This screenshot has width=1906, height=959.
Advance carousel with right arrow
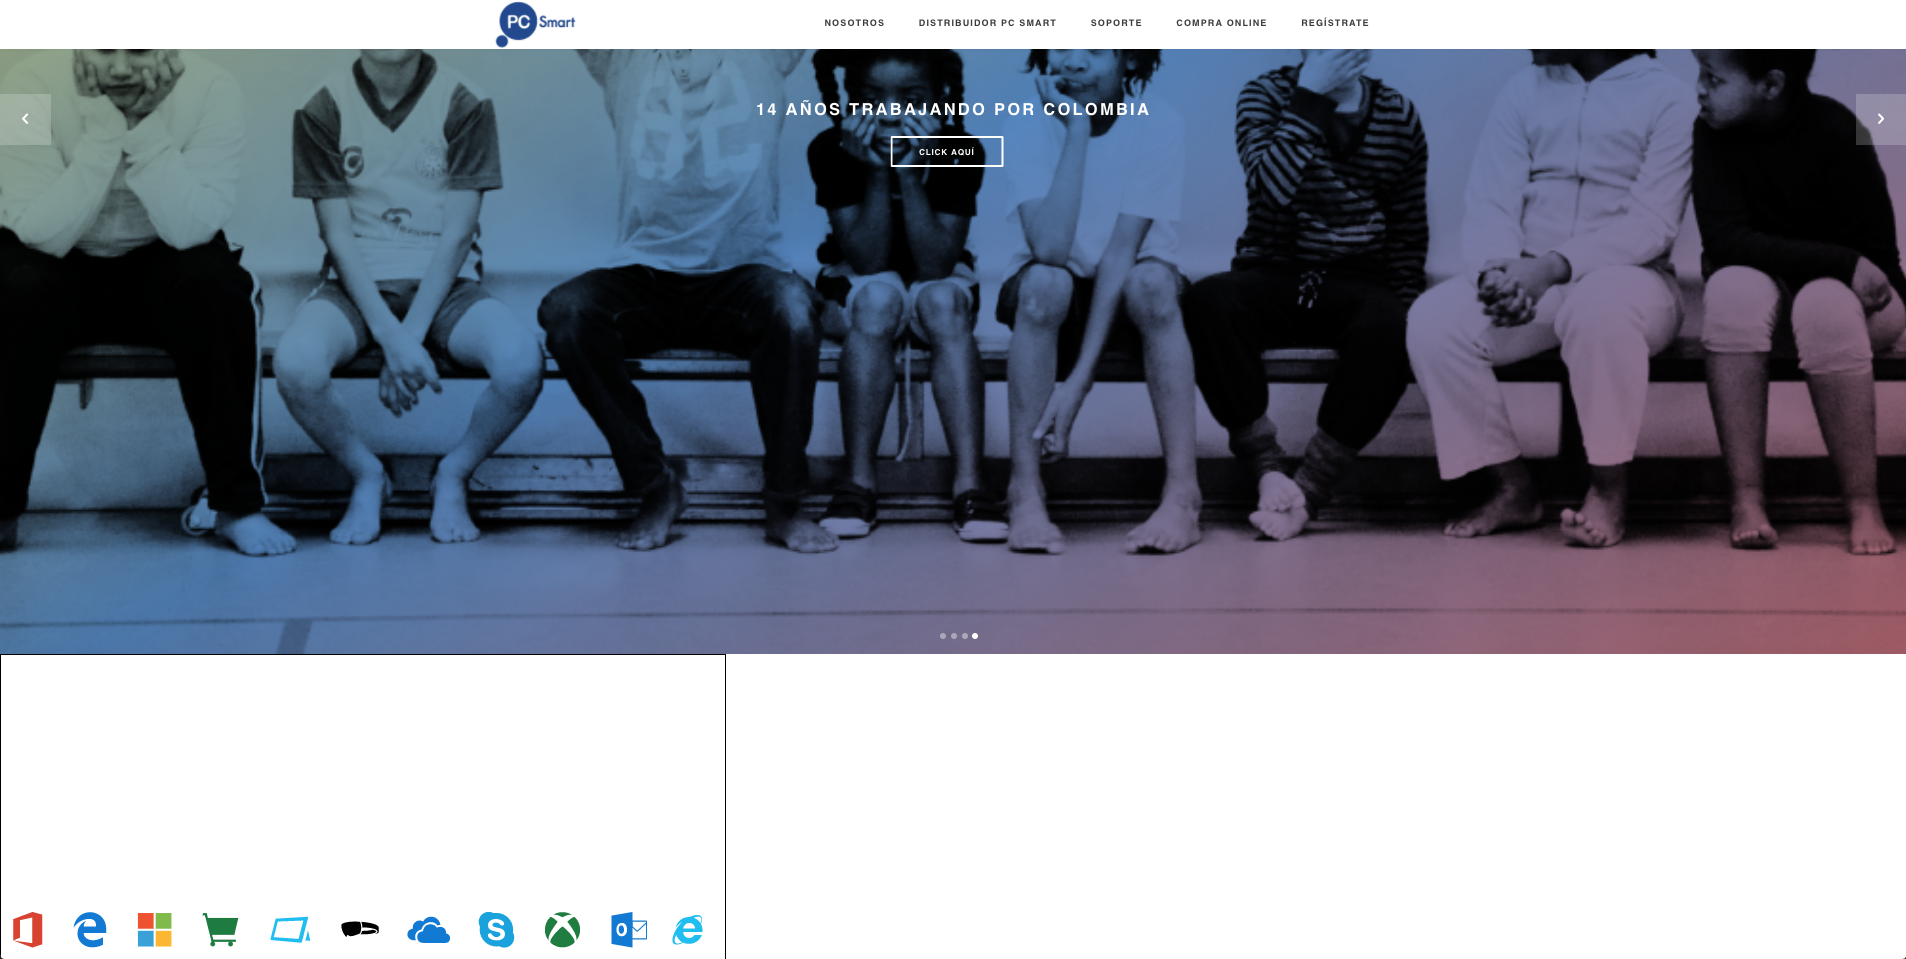tap(1880, 119)
